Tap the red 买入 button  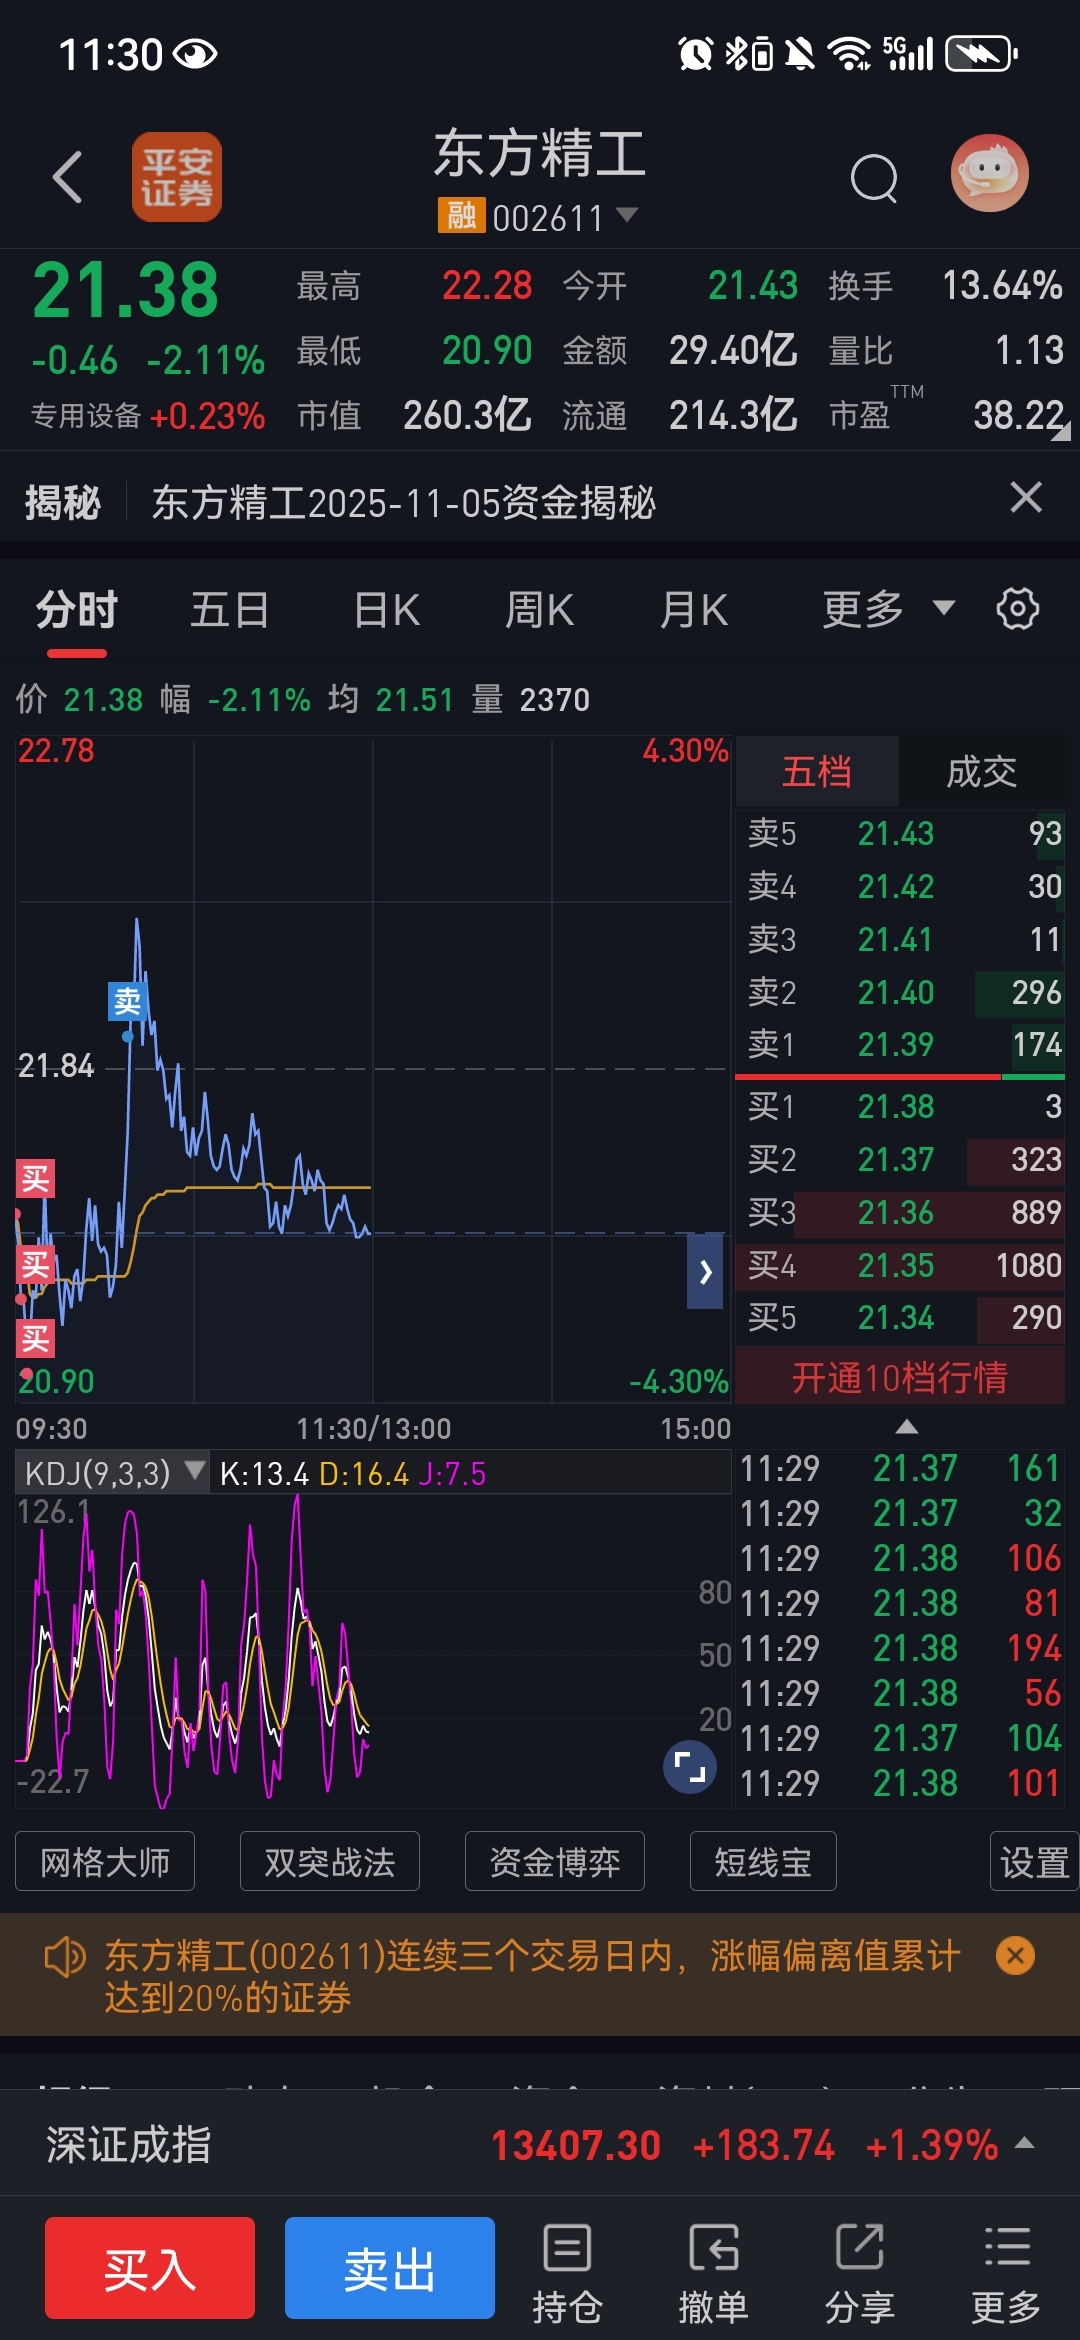[x=150, y=2268]
